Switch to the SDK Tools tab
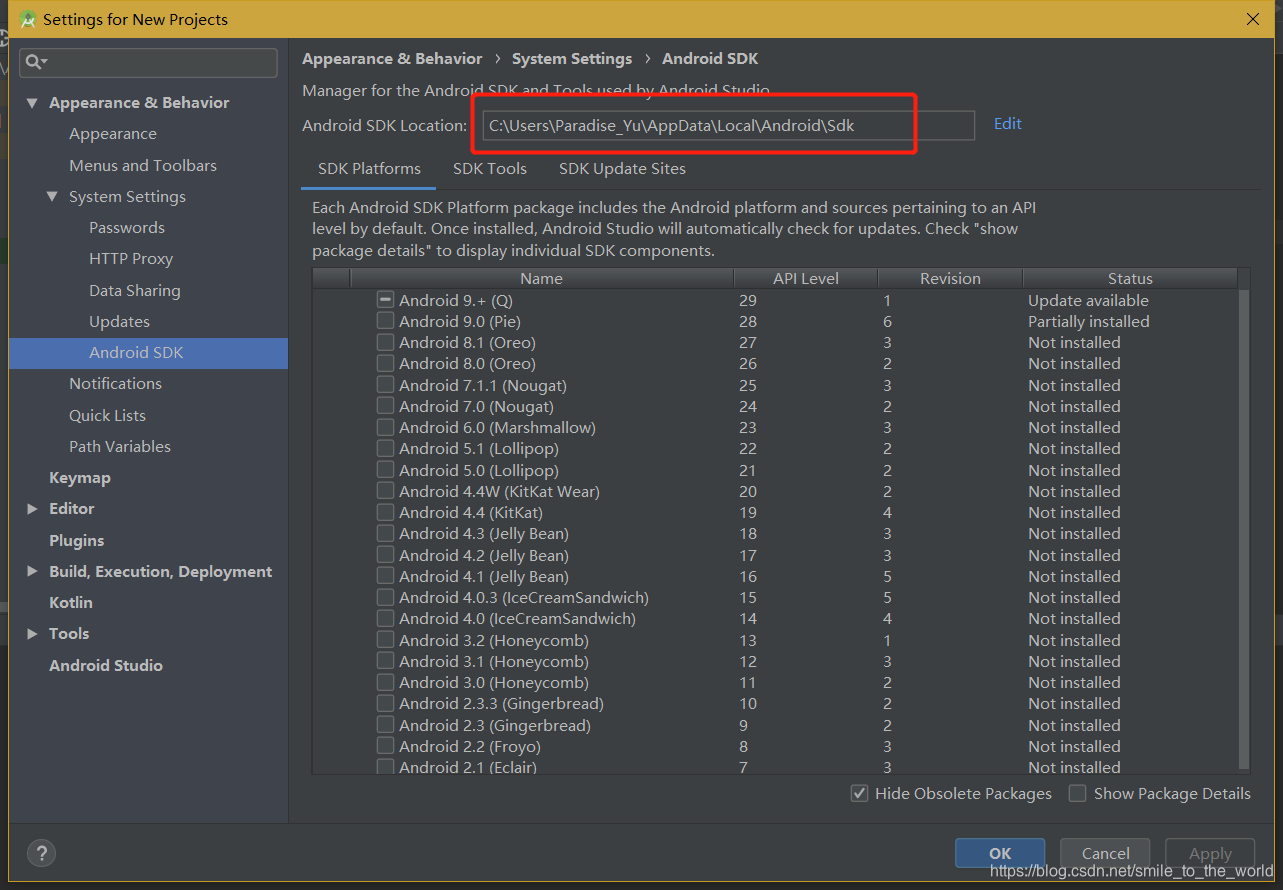Viewport: 1283px width, 890px height. (x=490, y=168)
